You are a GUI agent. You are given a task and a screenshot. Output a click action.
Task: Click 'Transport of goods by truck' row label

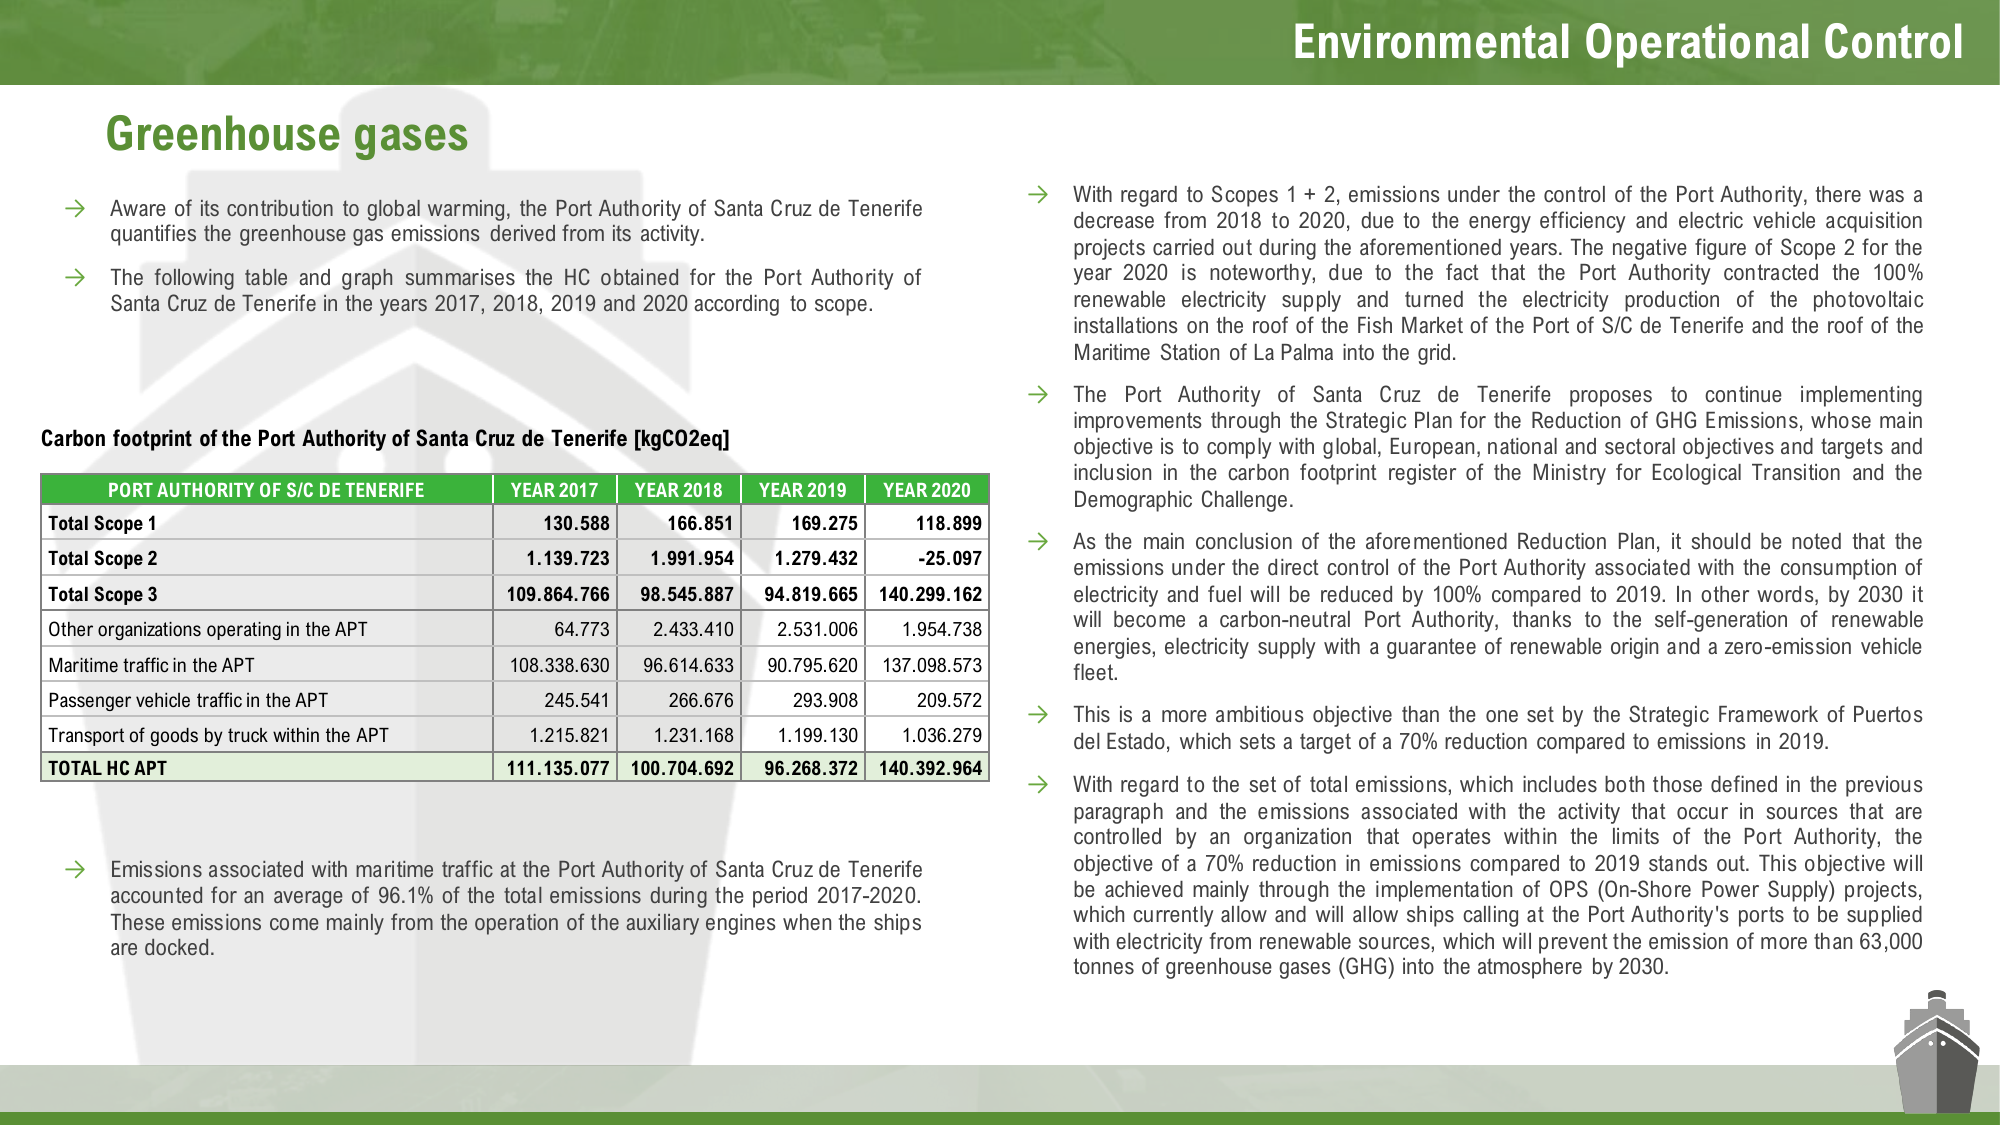(218, 735)
